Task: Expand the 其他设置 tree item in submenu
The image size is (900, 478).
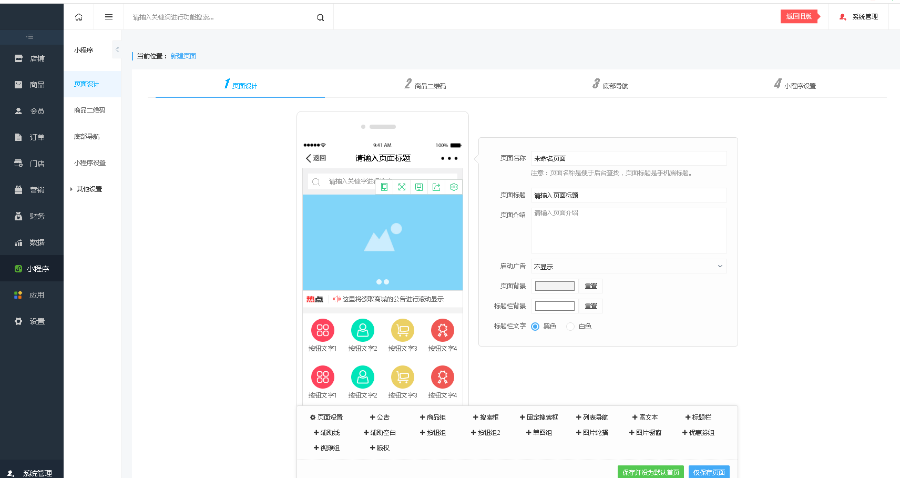Action: pyautogui.click(x=86, y=189)
